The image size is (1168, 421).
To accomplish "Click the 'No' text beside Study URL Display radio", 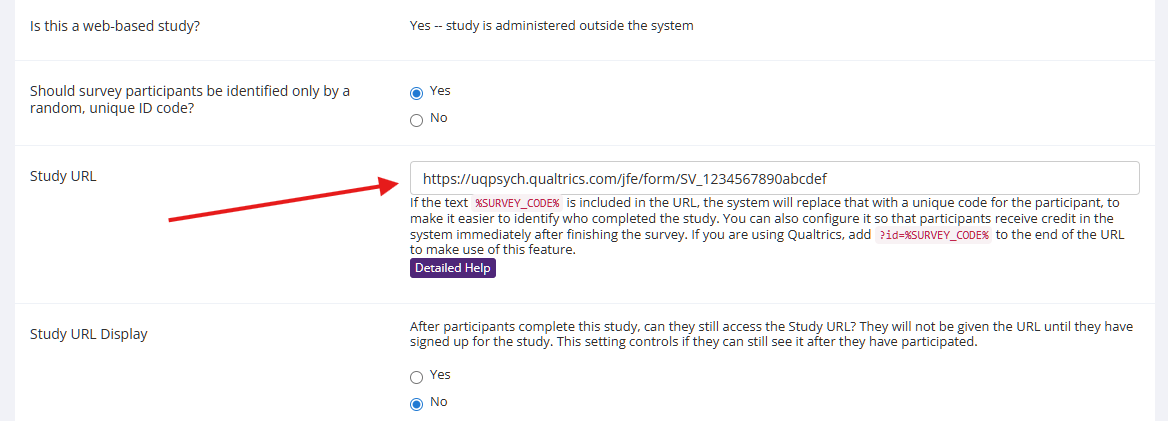I will coord(438,402).
